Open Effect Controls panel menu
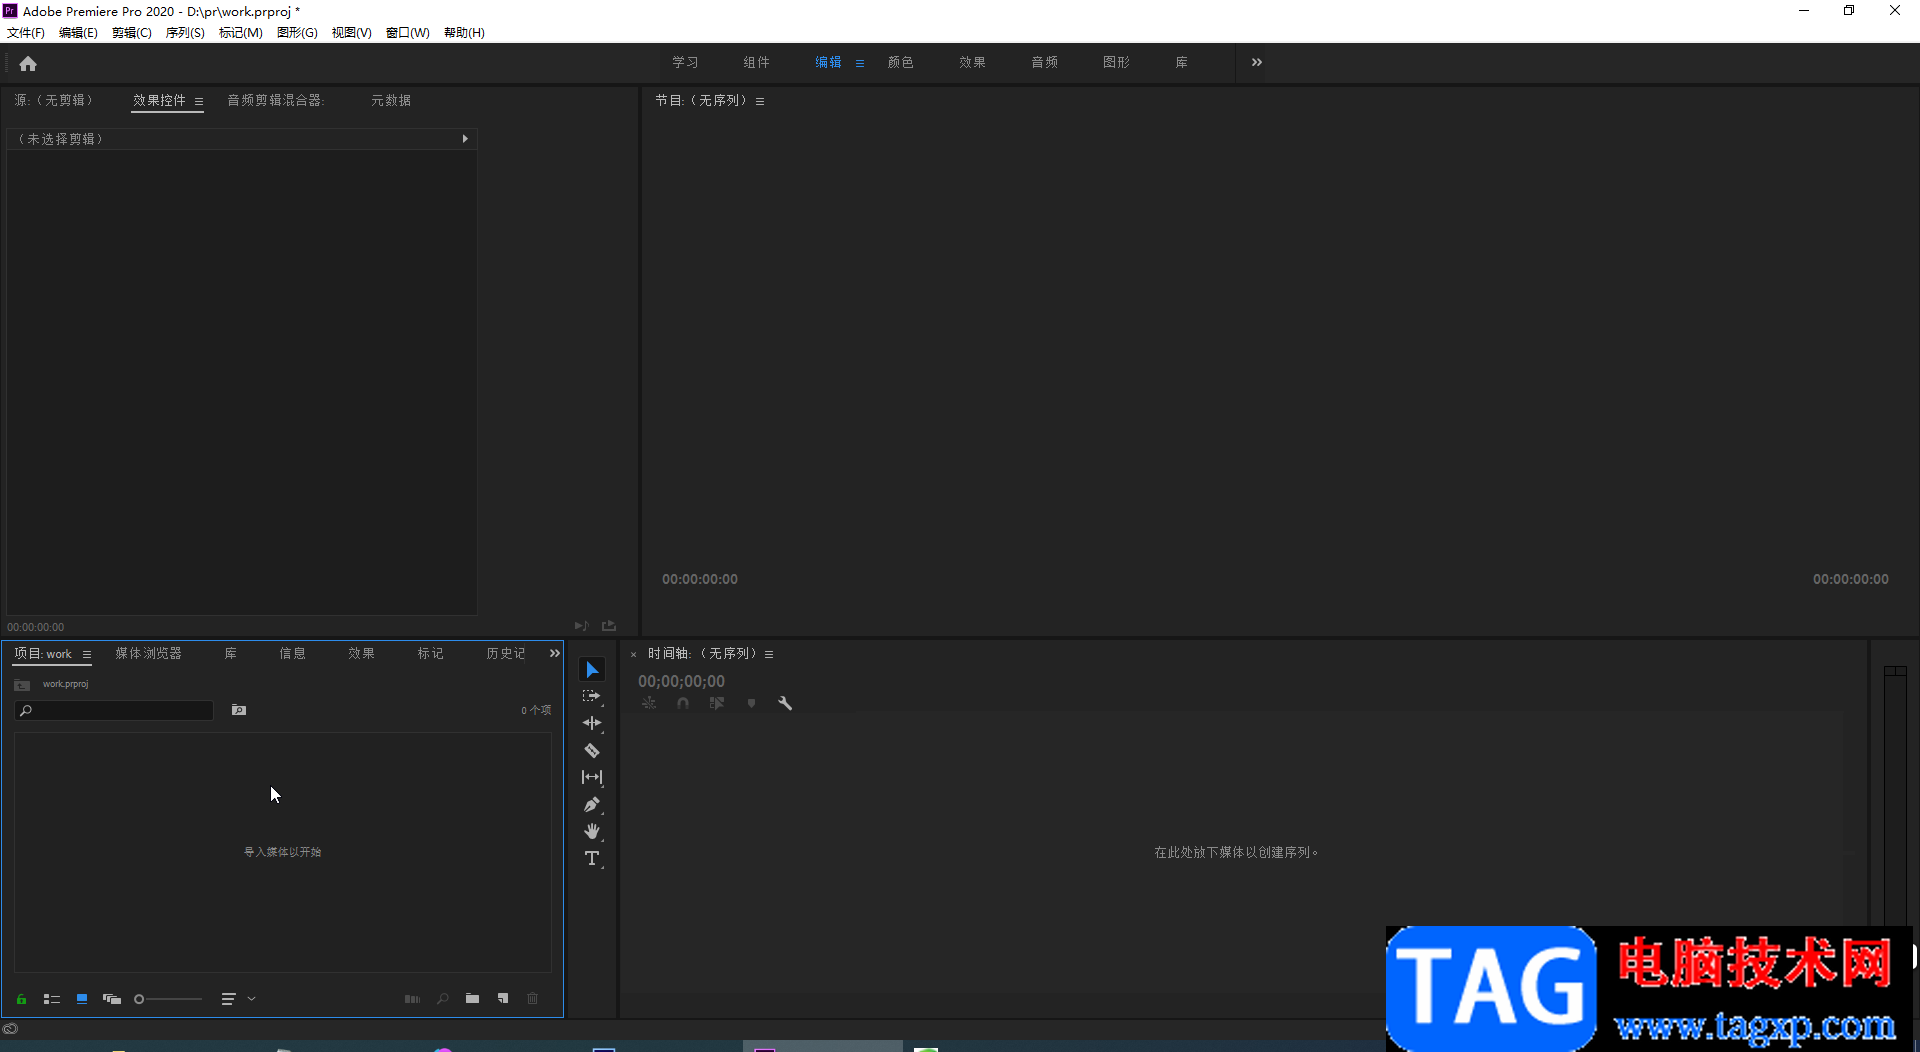The image size is (1920, 1052). point(199,101)
